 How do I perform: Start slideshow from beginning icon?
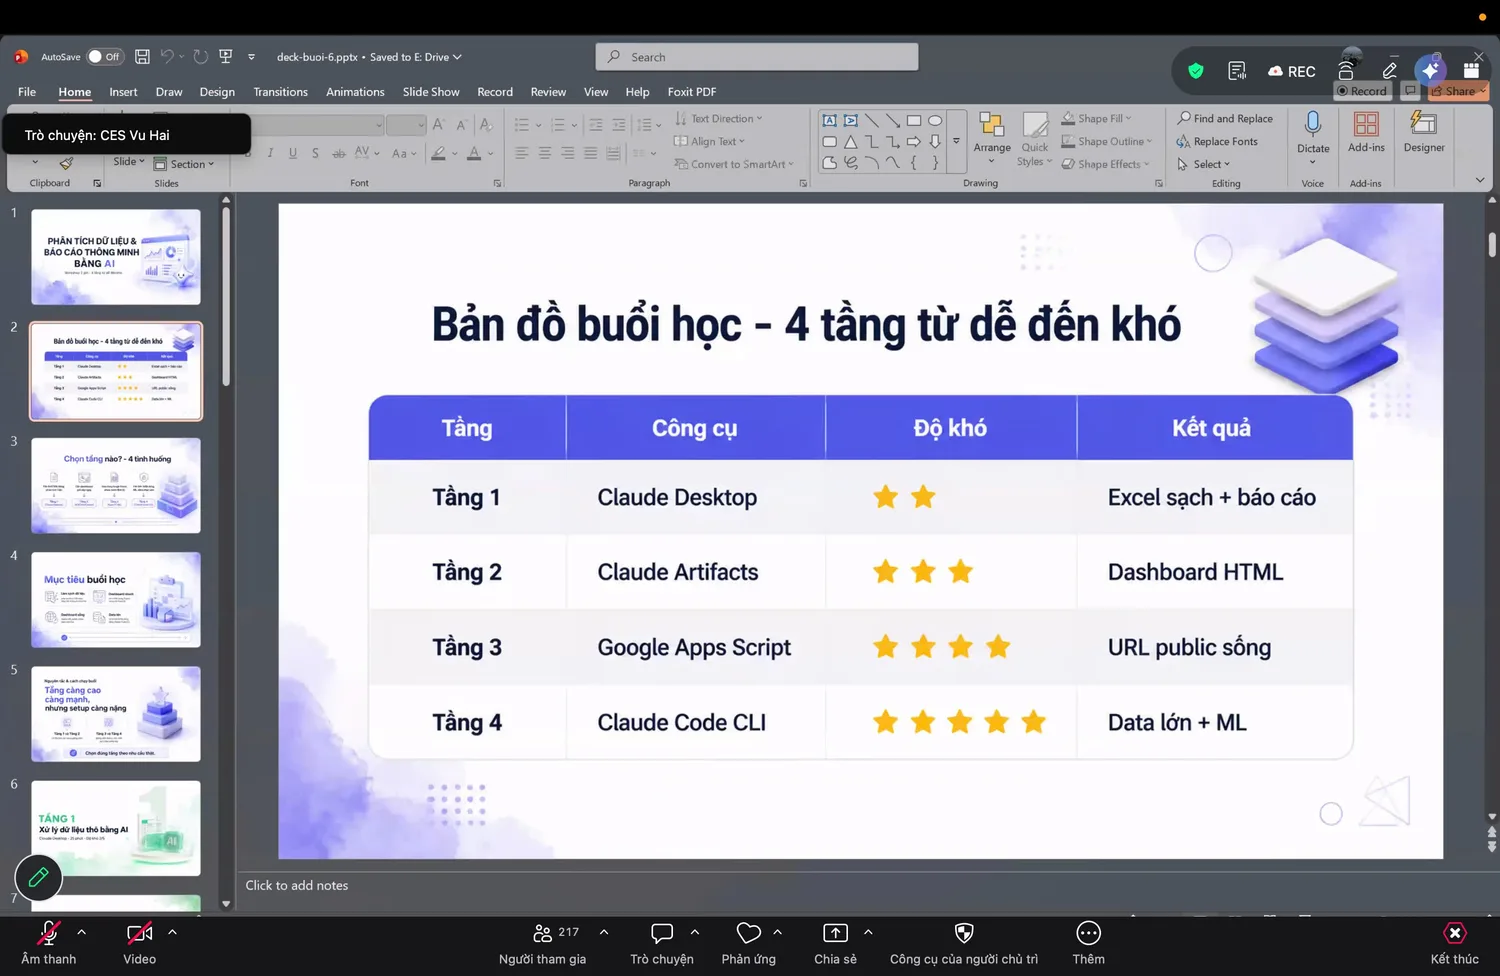[226, 57]
